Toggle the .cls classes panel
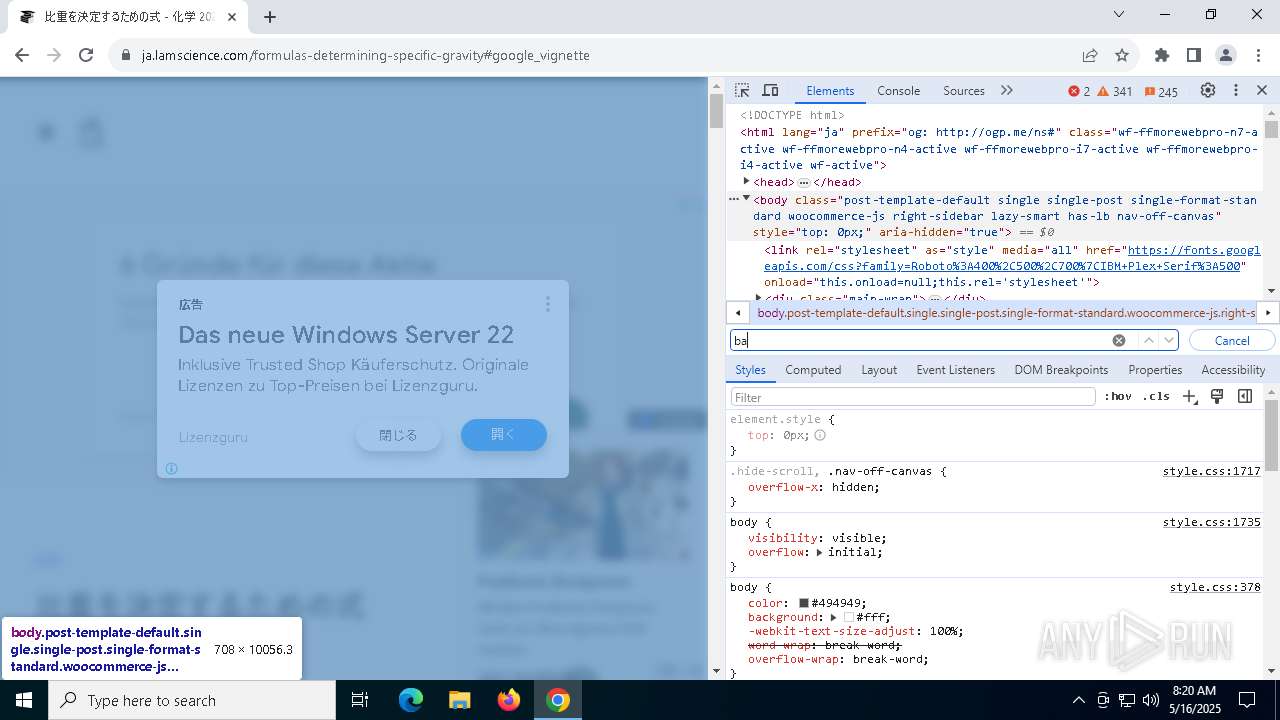The image size is (1280, 720). coord(1156,397)
